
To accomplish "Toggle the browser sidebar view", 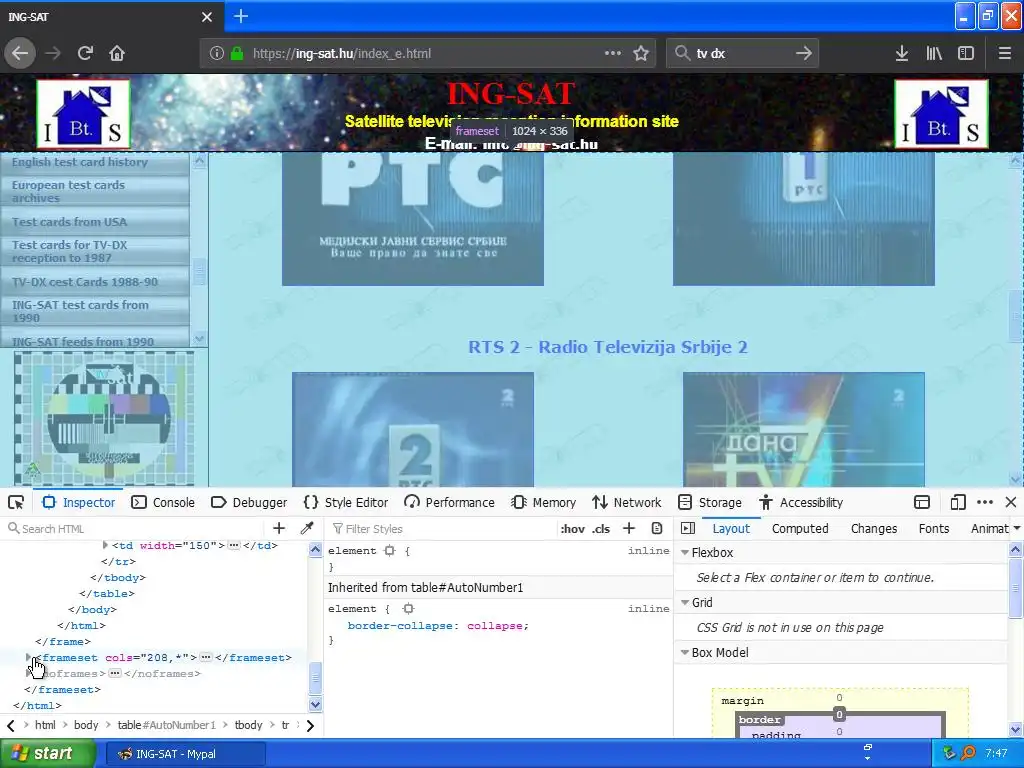I will pos(966,54).
